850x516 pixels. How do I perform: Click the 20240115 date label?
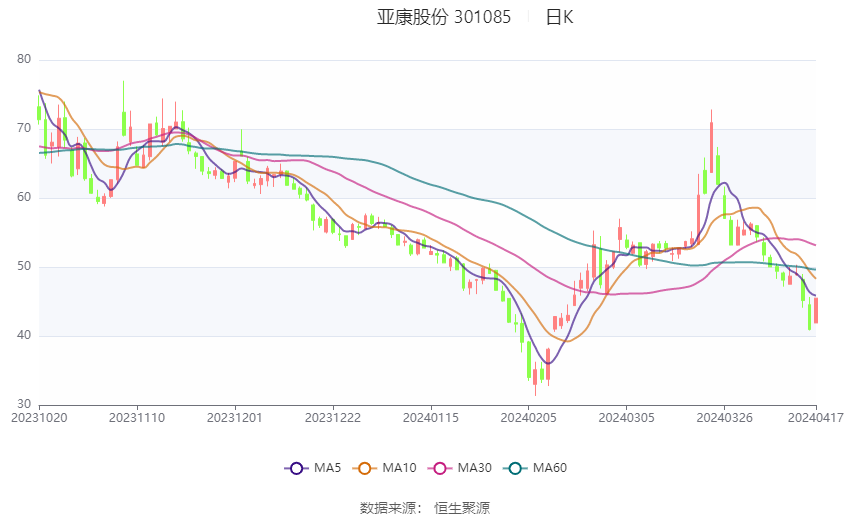(430, 417)
